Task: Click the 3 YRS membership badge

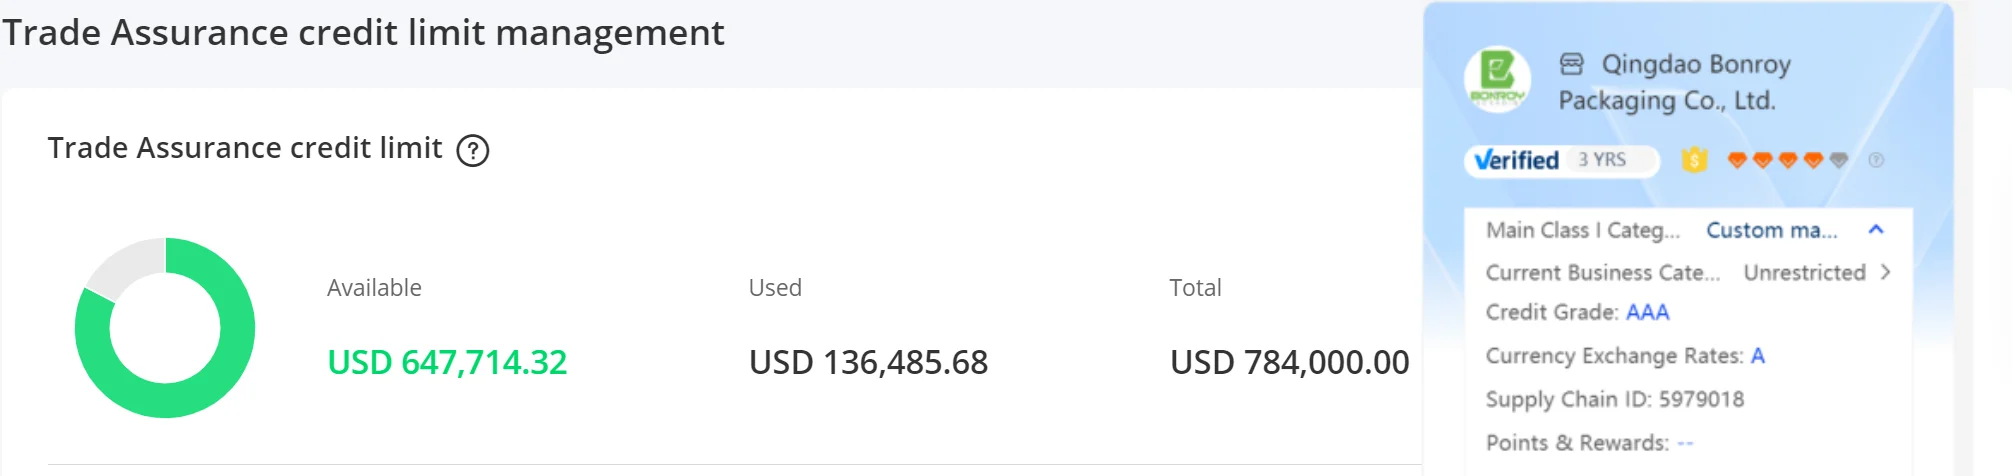Action: click(1602, 160)
